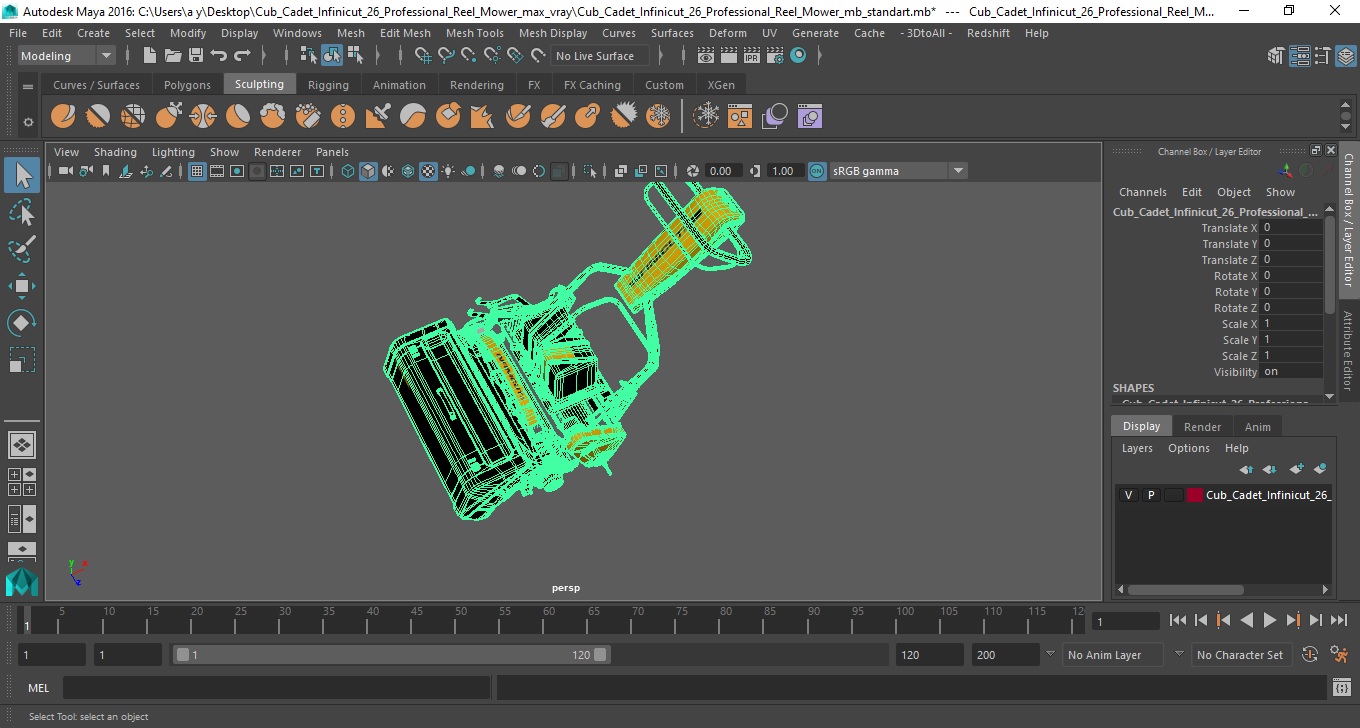This screenshot has height=728, width=1360.
Task: Select the Grab sculpting tool
Action: 168,117
